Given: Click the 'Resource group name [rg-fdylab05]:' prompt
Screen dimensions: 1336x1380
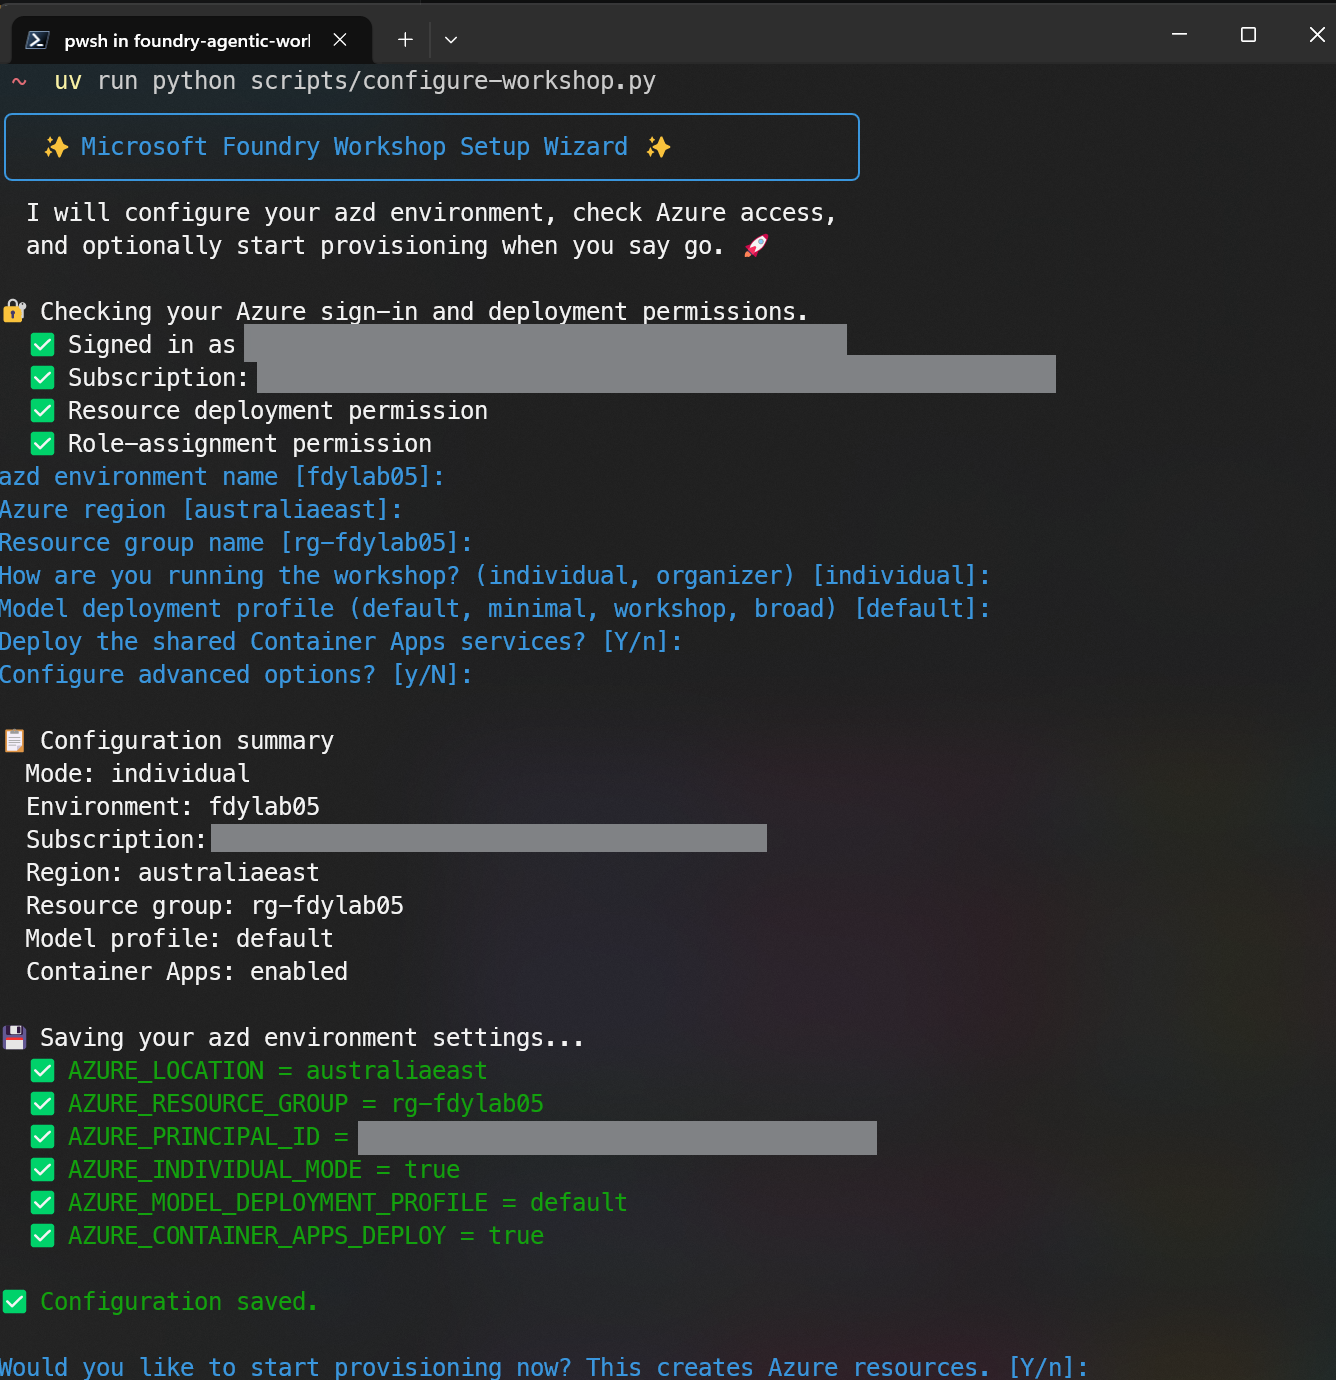Looking at the screenshot, I should tap(236, 543).
